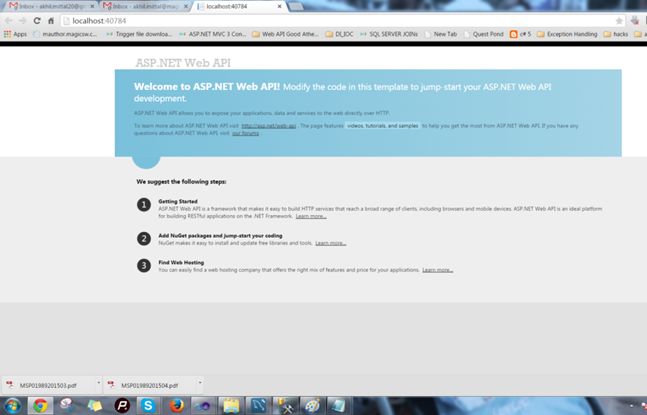The image size is (647, 415).
Task: Open File Explorer folder on the taskbar
Action: [x=231, y=406]
